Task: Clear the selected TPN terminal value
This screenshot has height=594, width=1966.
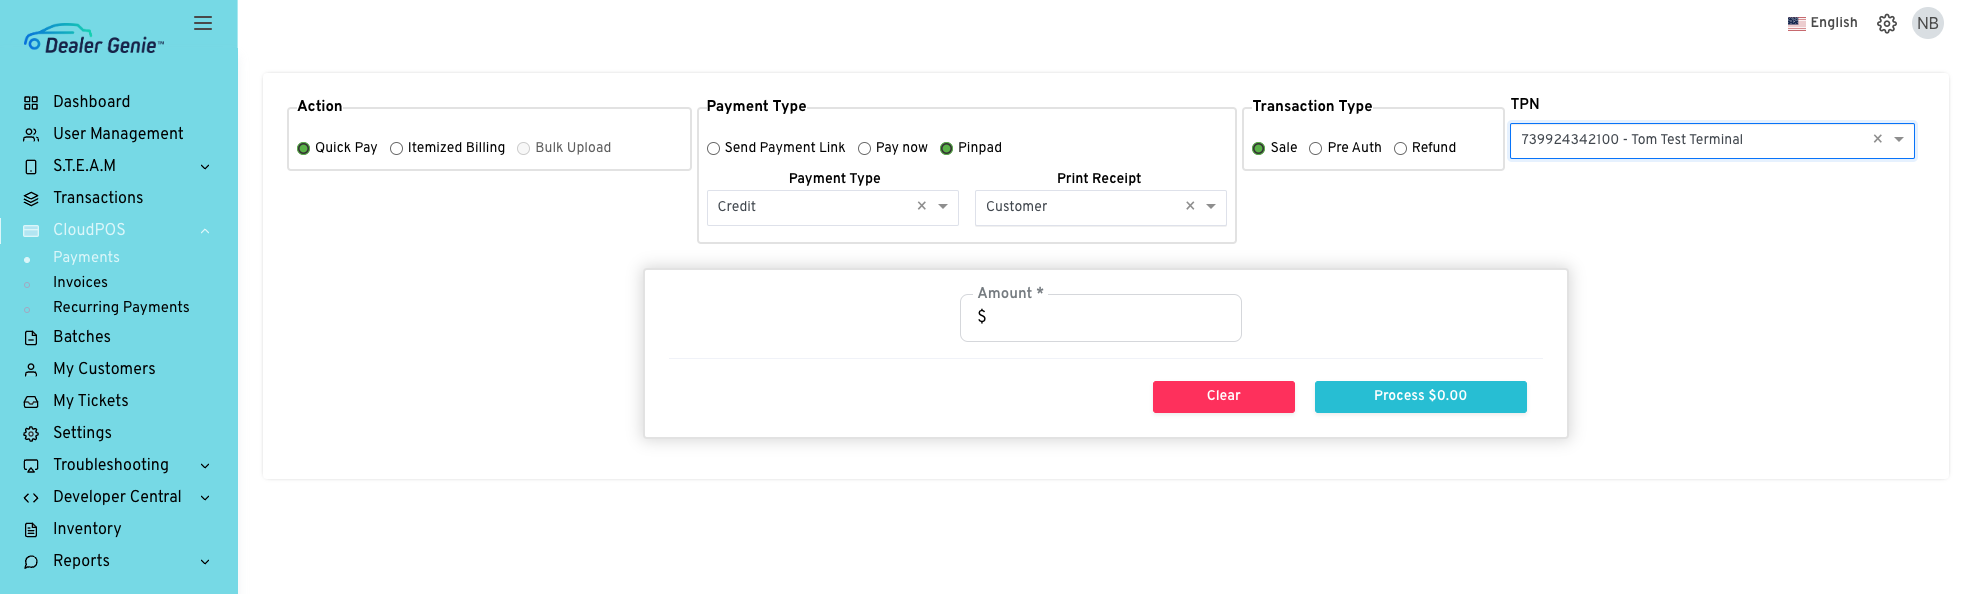Action: [x=1877, y=139]
